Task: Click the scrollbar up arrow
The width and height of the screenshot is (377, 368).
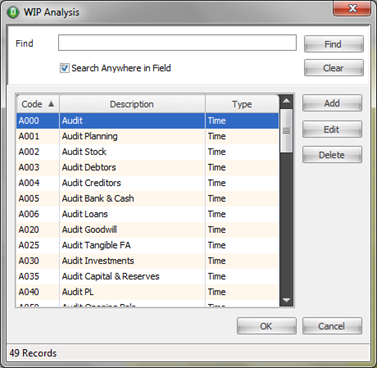Action: (286, 101)
